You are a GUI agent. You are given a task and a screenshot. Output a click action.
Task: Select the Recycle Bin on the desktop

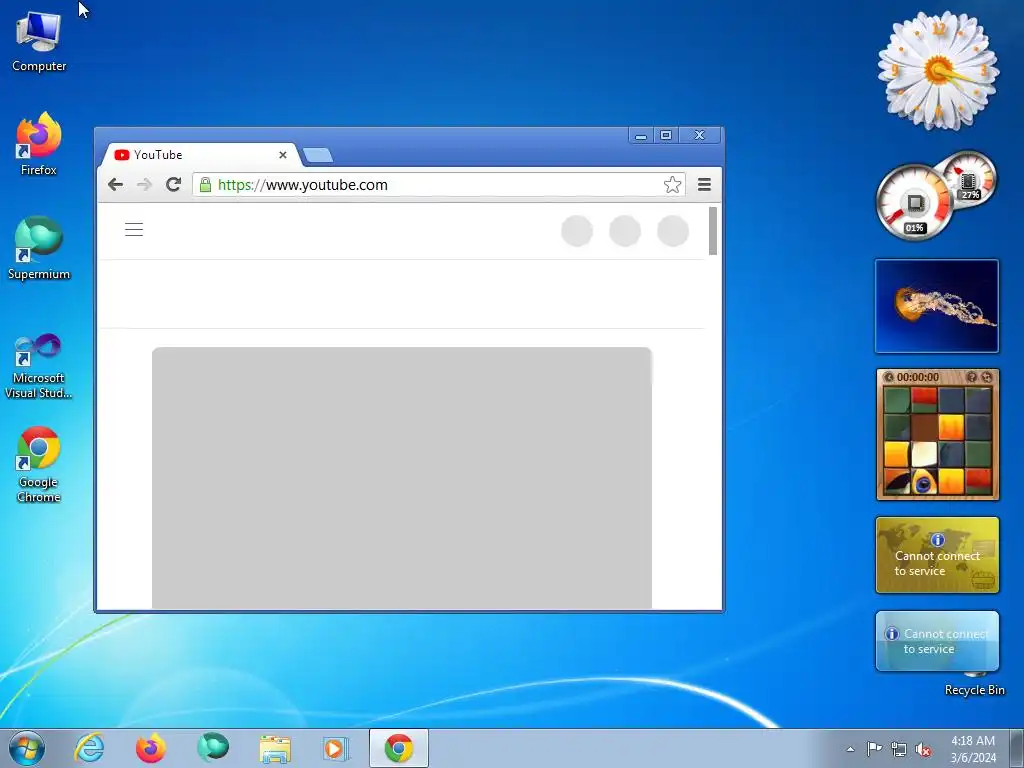[x=974, y=684]
